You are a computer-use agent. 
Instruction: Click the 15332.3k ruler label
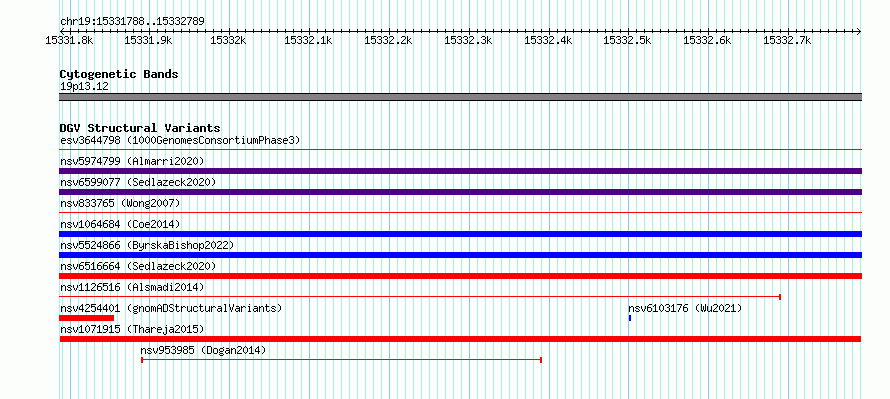(469, 40)
